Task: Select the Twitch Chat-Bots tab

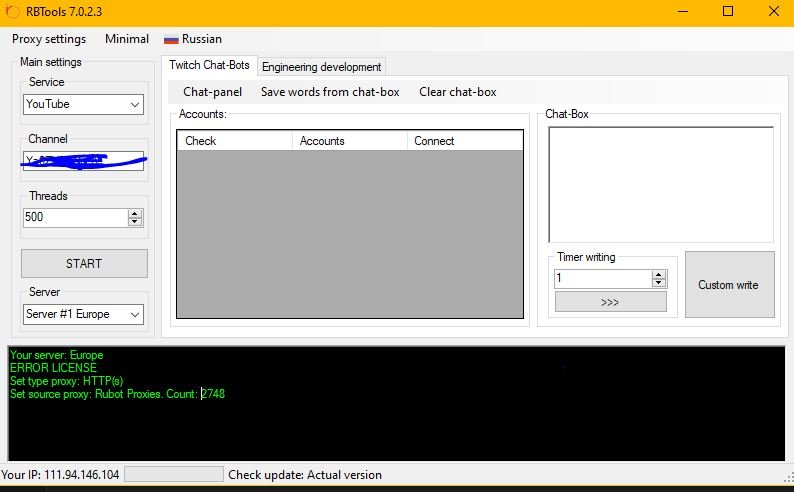Action: coord(209,66)
